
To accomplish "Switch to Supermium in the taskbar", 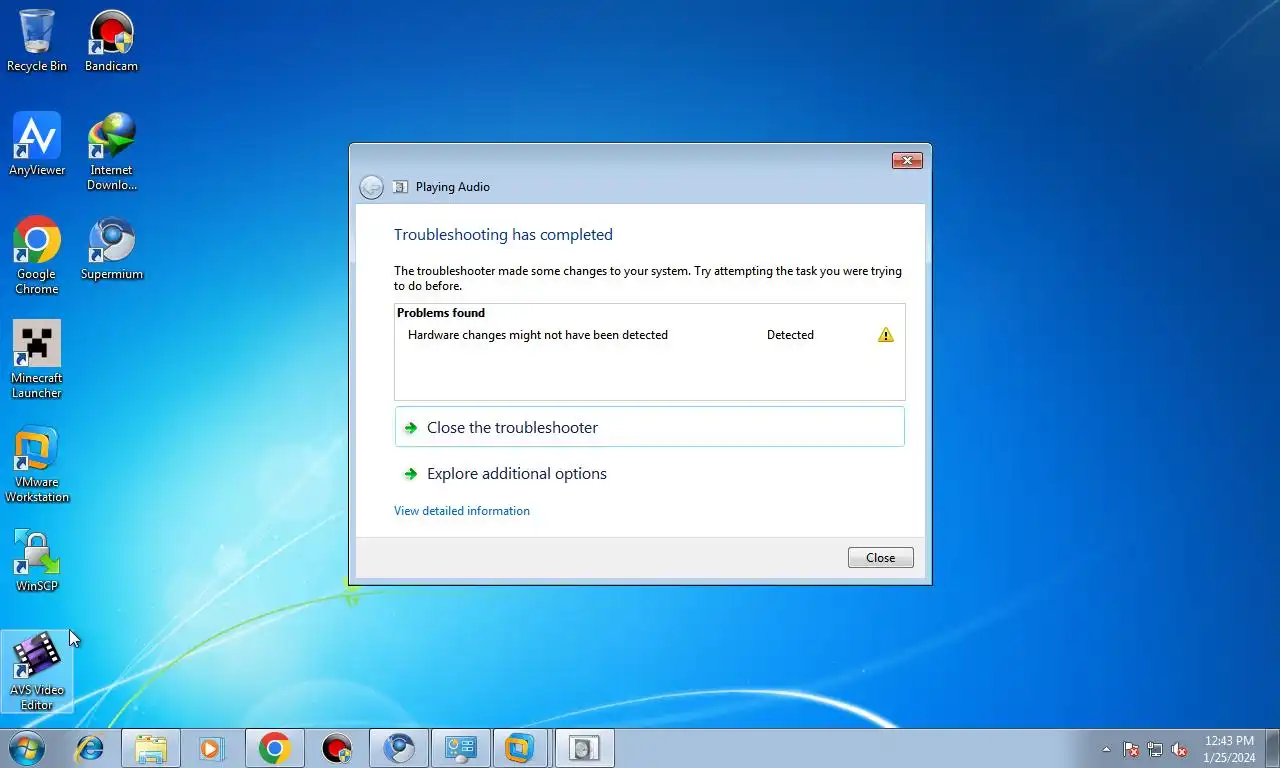I will pos(399,748).
